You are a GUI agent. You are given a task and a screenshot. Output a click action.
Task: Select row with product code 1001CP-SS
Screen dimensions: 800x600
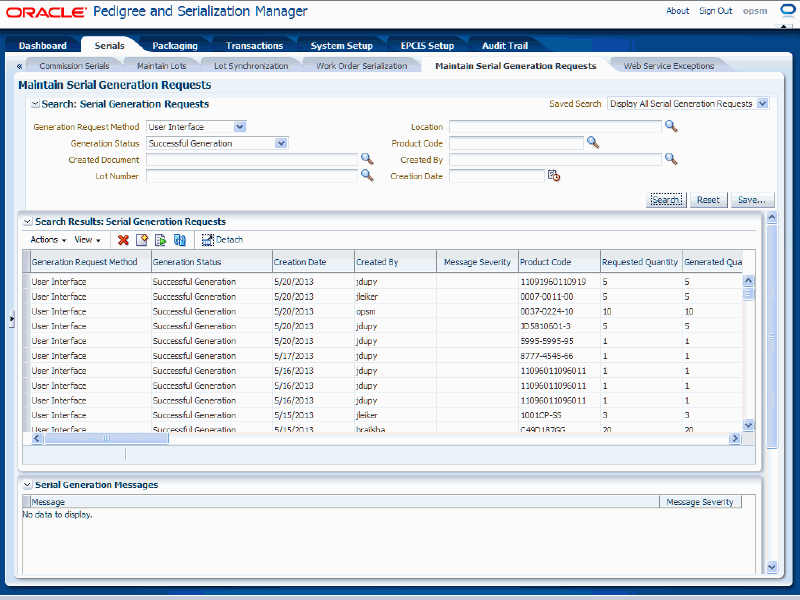tap(383, 415)
